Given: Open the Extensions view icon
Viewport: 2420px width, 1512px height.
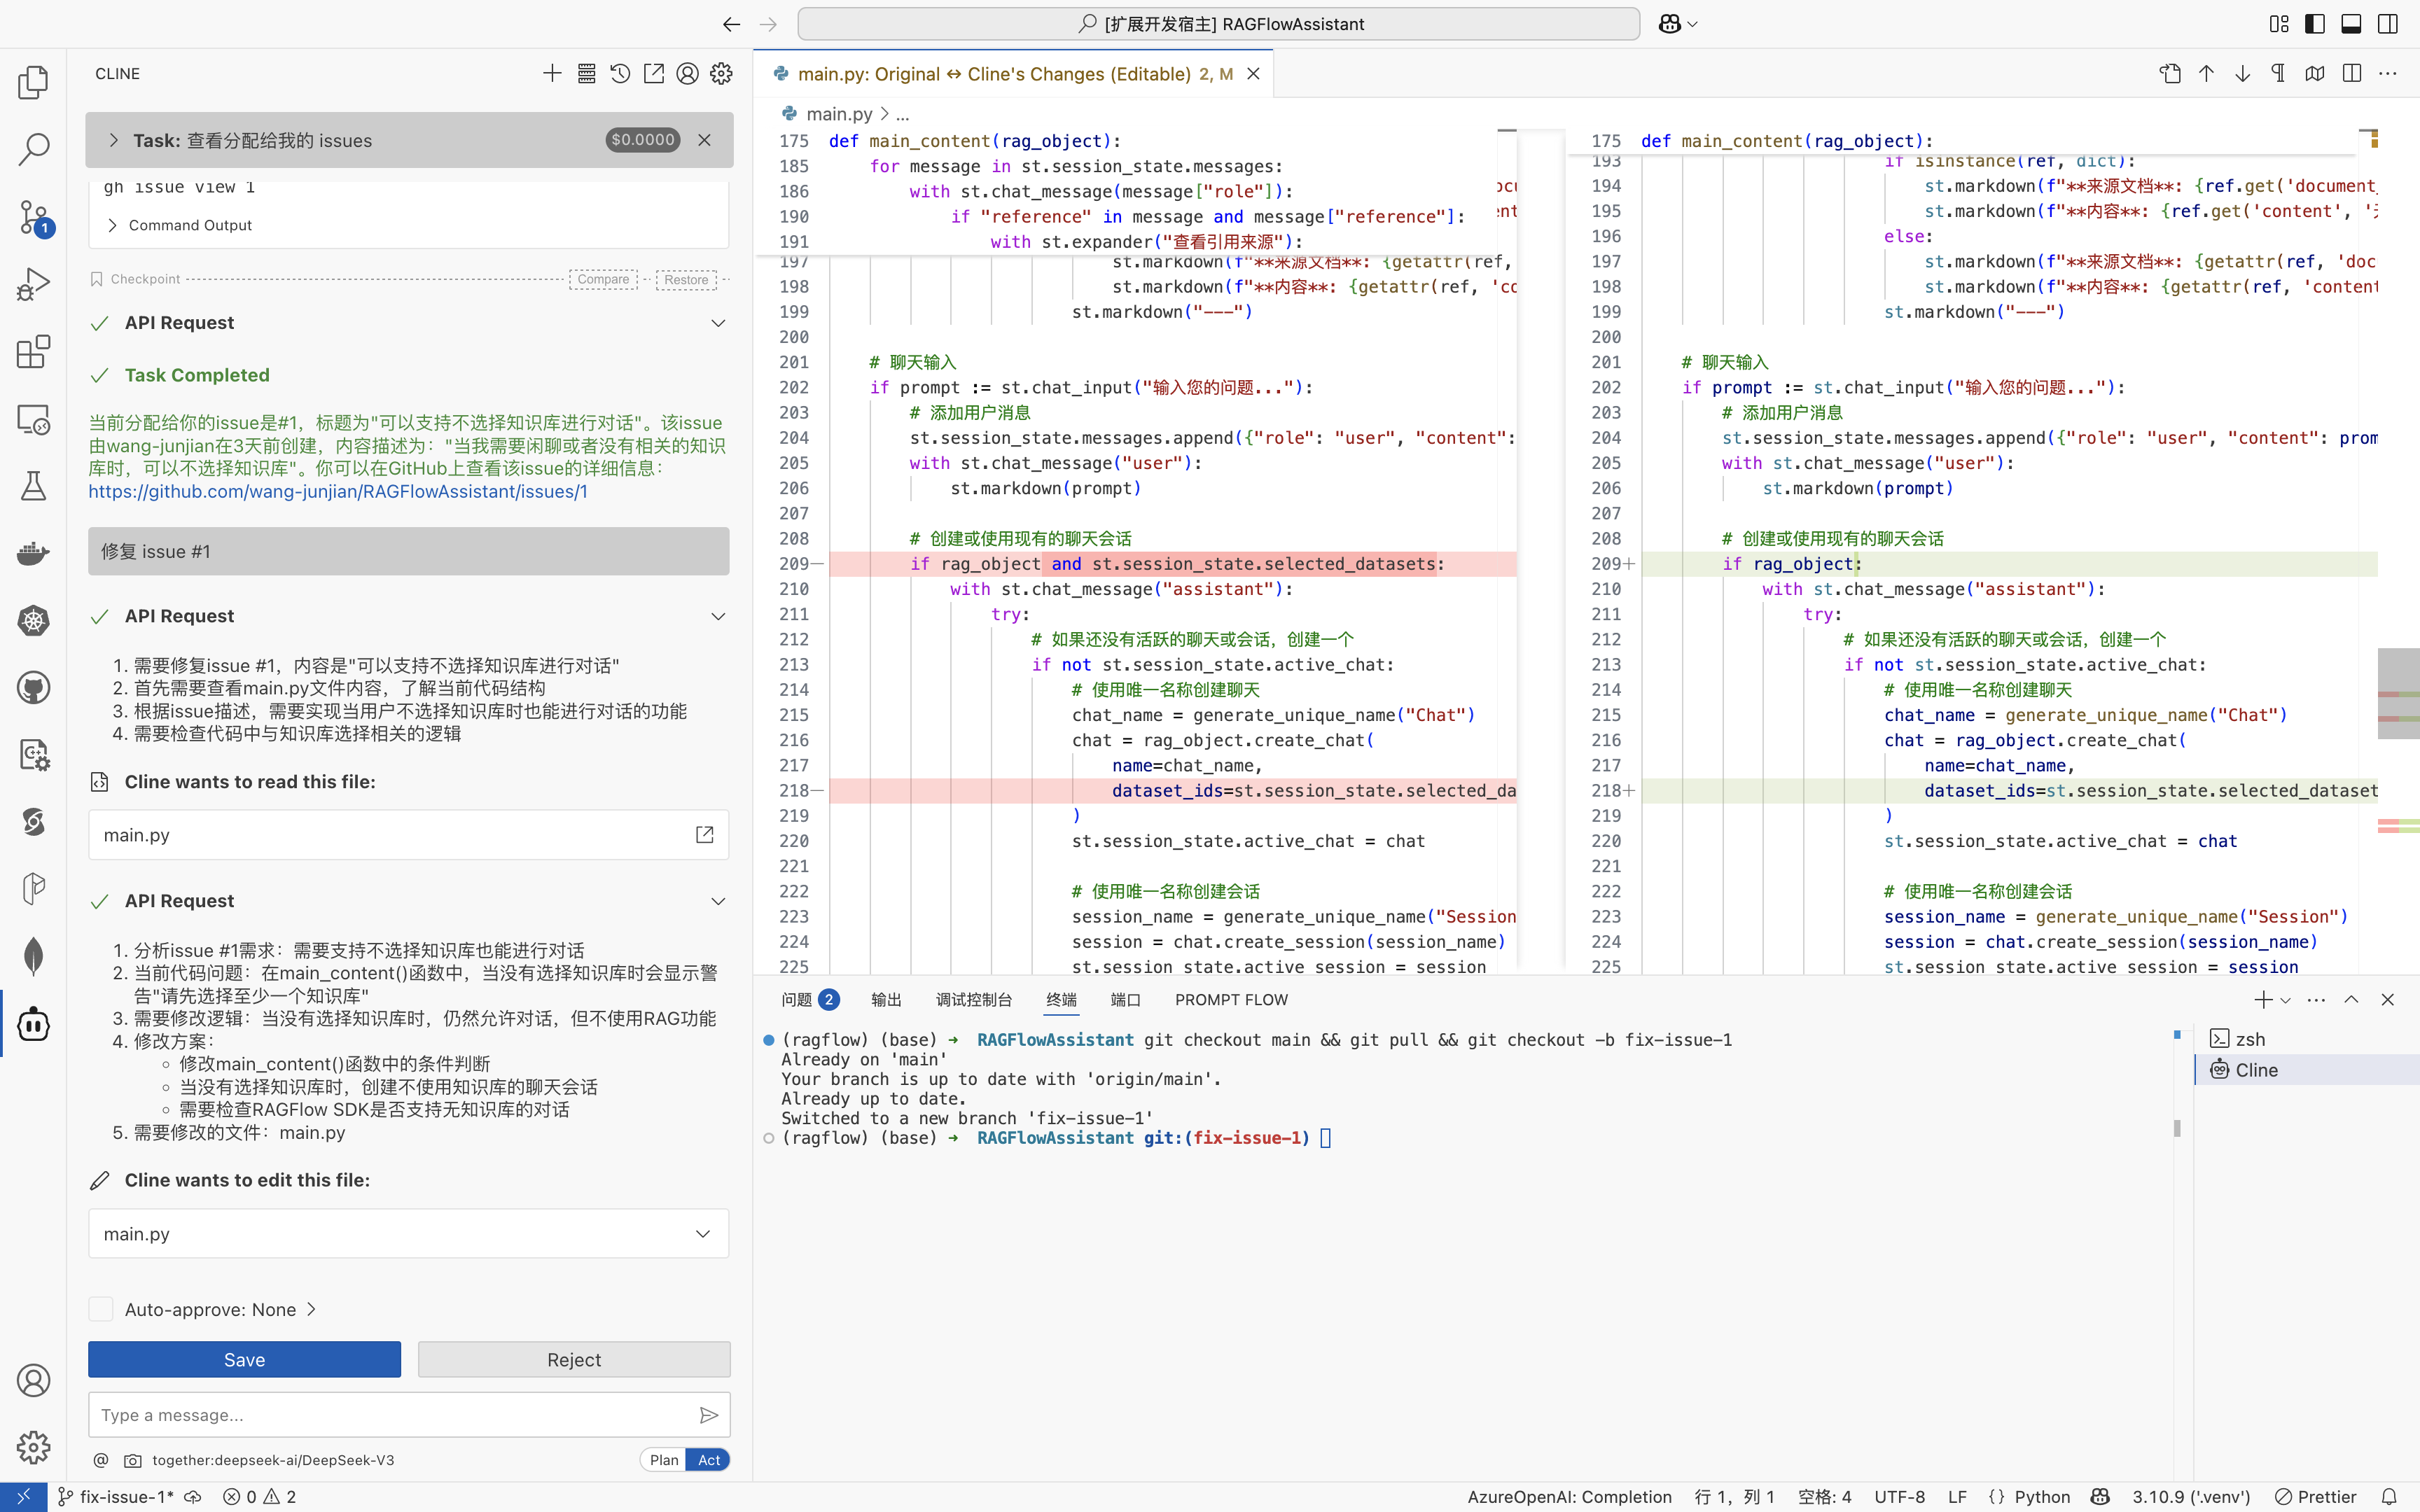Looking at the screenshot, I should click(33, 352).
